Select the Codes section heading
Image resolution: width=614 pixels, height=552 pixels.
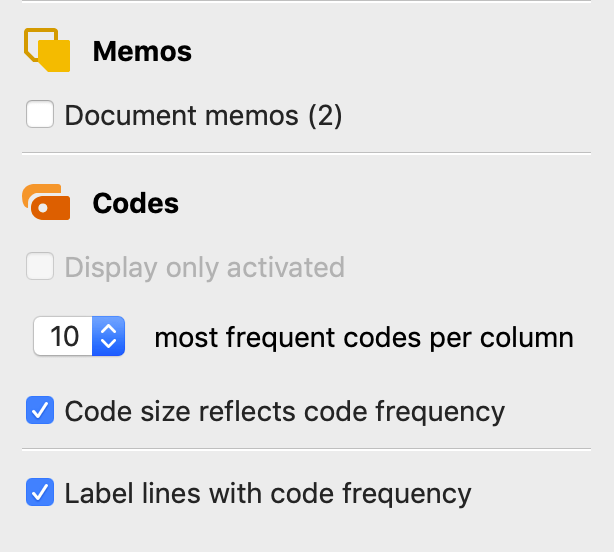(135, 203)
